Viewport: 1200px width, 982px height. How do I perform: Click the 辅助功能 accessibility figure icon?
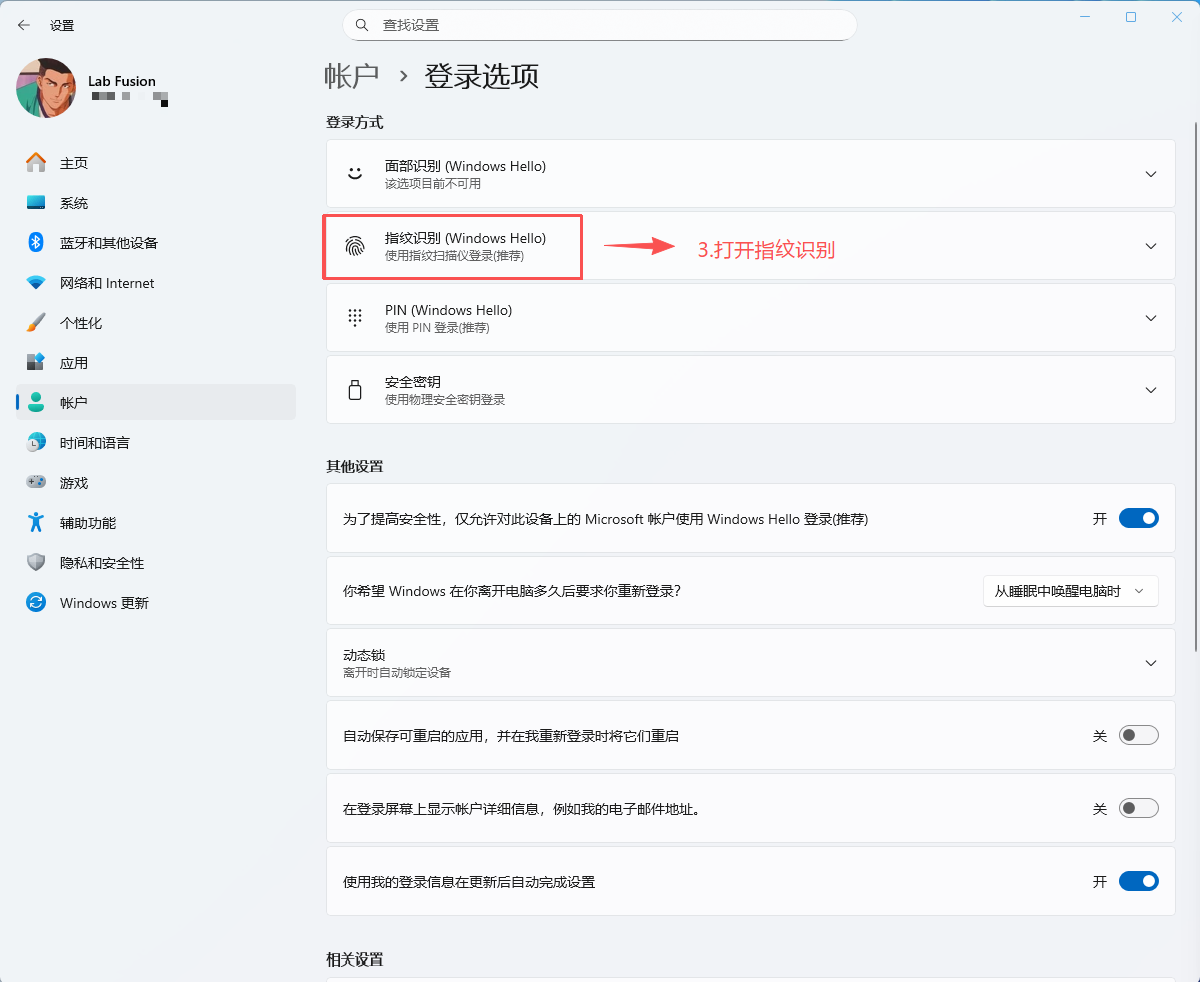[x=36, y=523]
